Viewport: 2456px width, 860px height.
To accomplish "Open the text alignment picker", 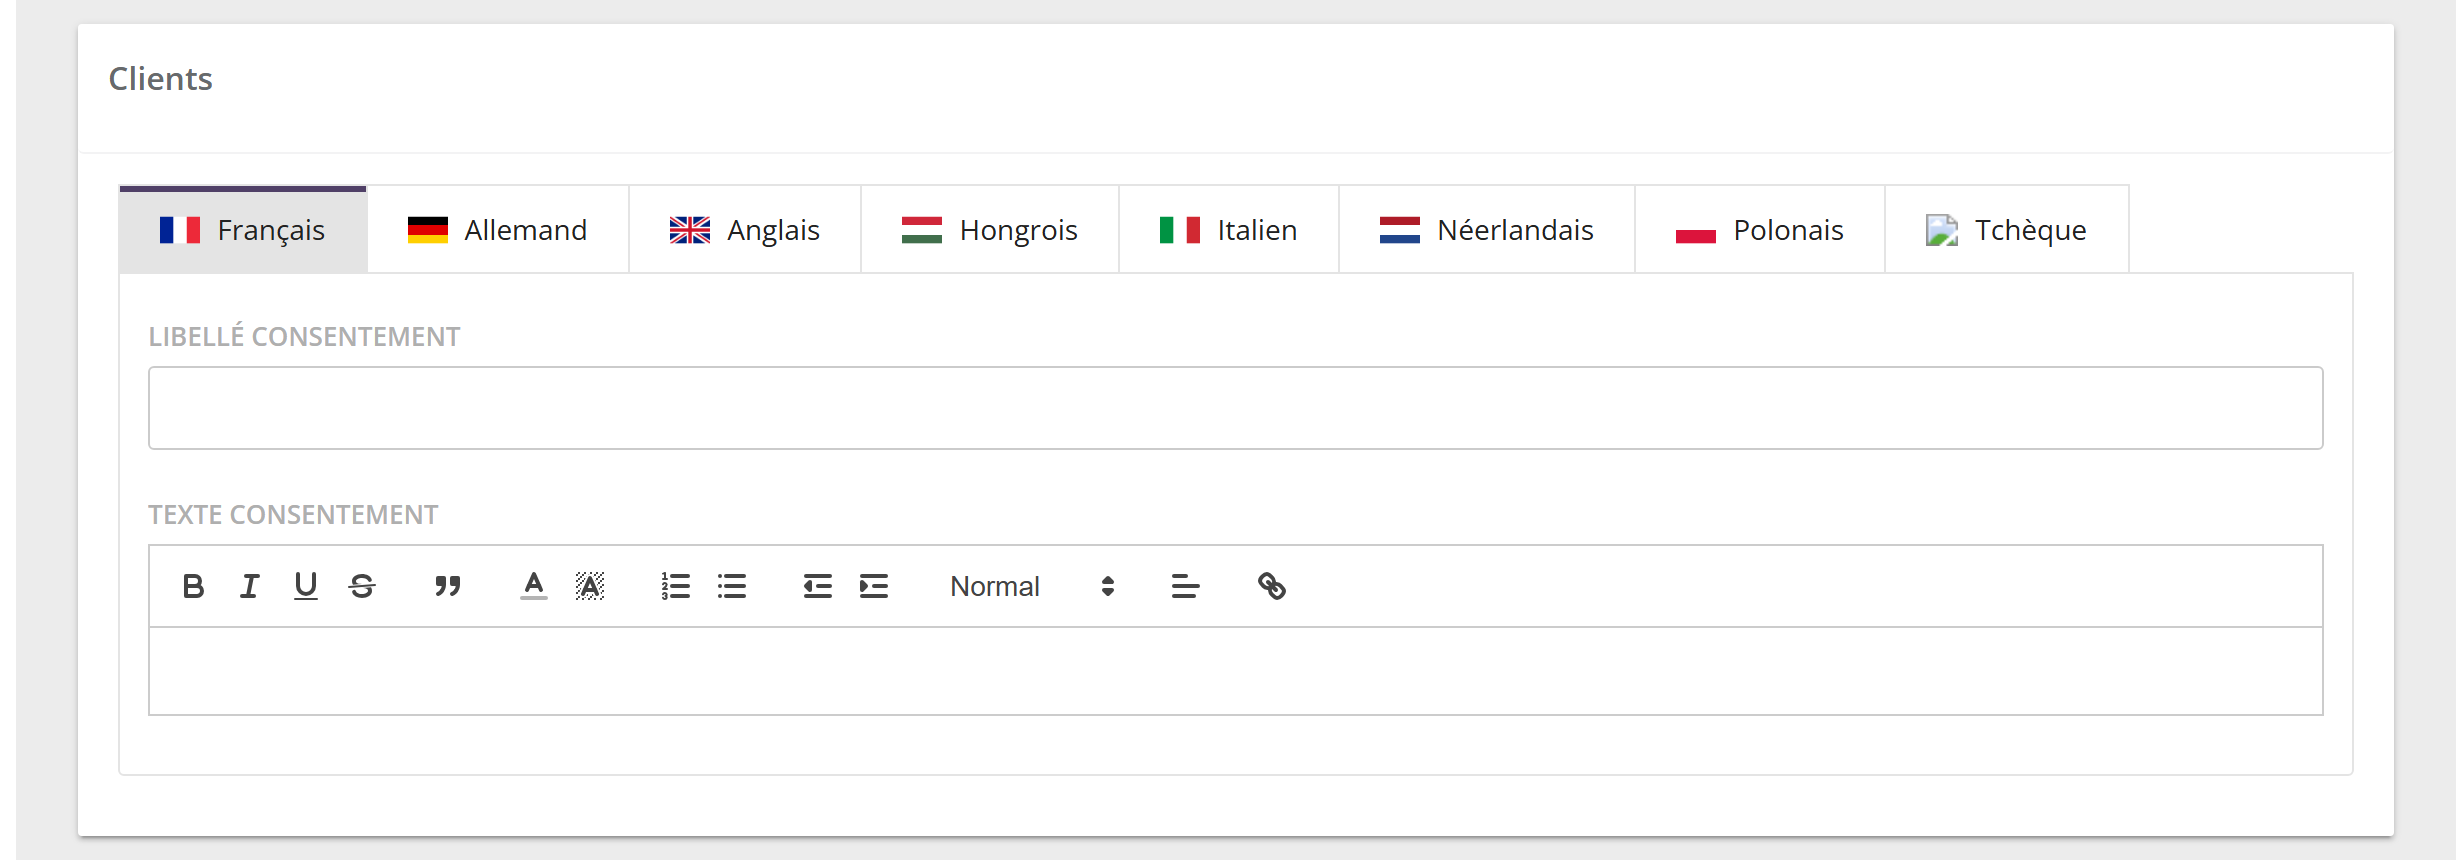I will [1186, 586].
